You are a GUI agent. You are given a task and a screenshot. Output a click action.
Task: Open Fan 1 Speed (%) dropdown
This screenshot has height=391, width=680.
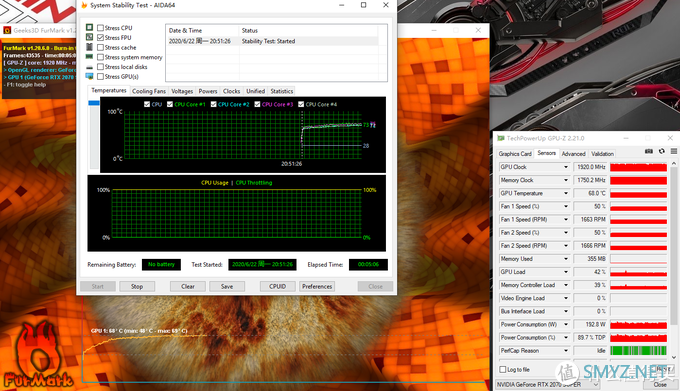point(566,206)
